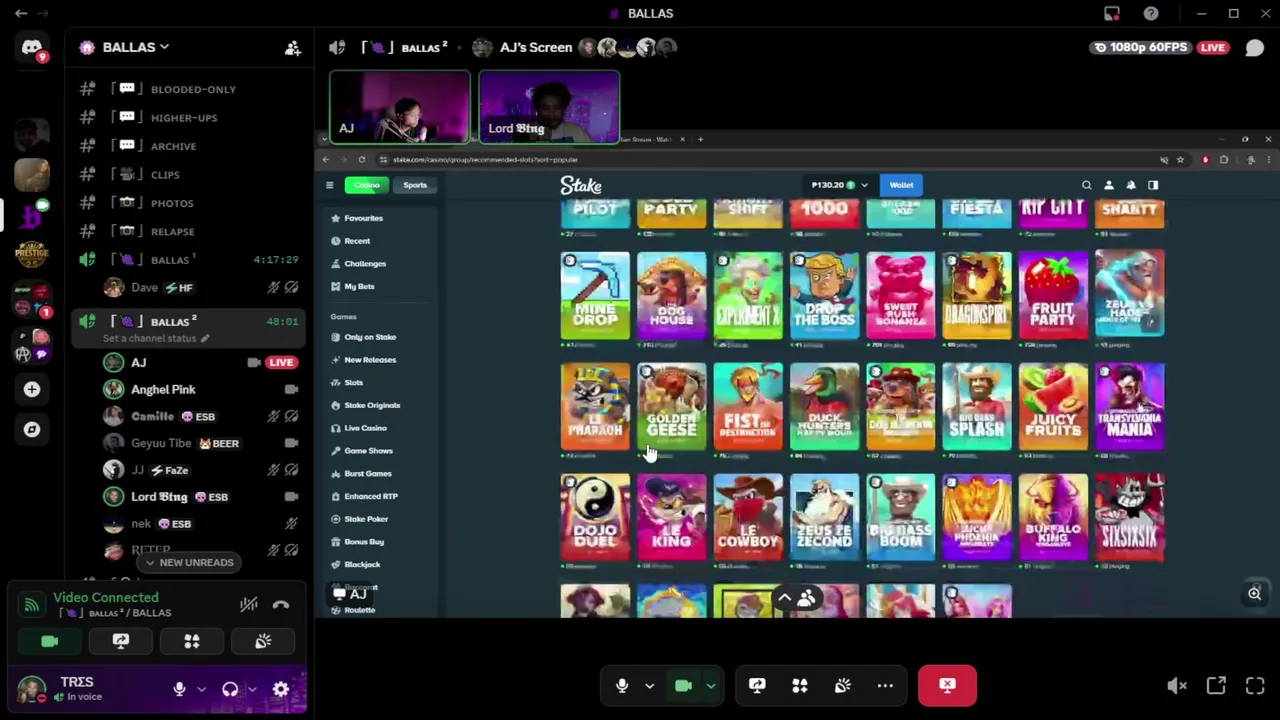Click the Casino tab on the Stake page

coord(367,185)
